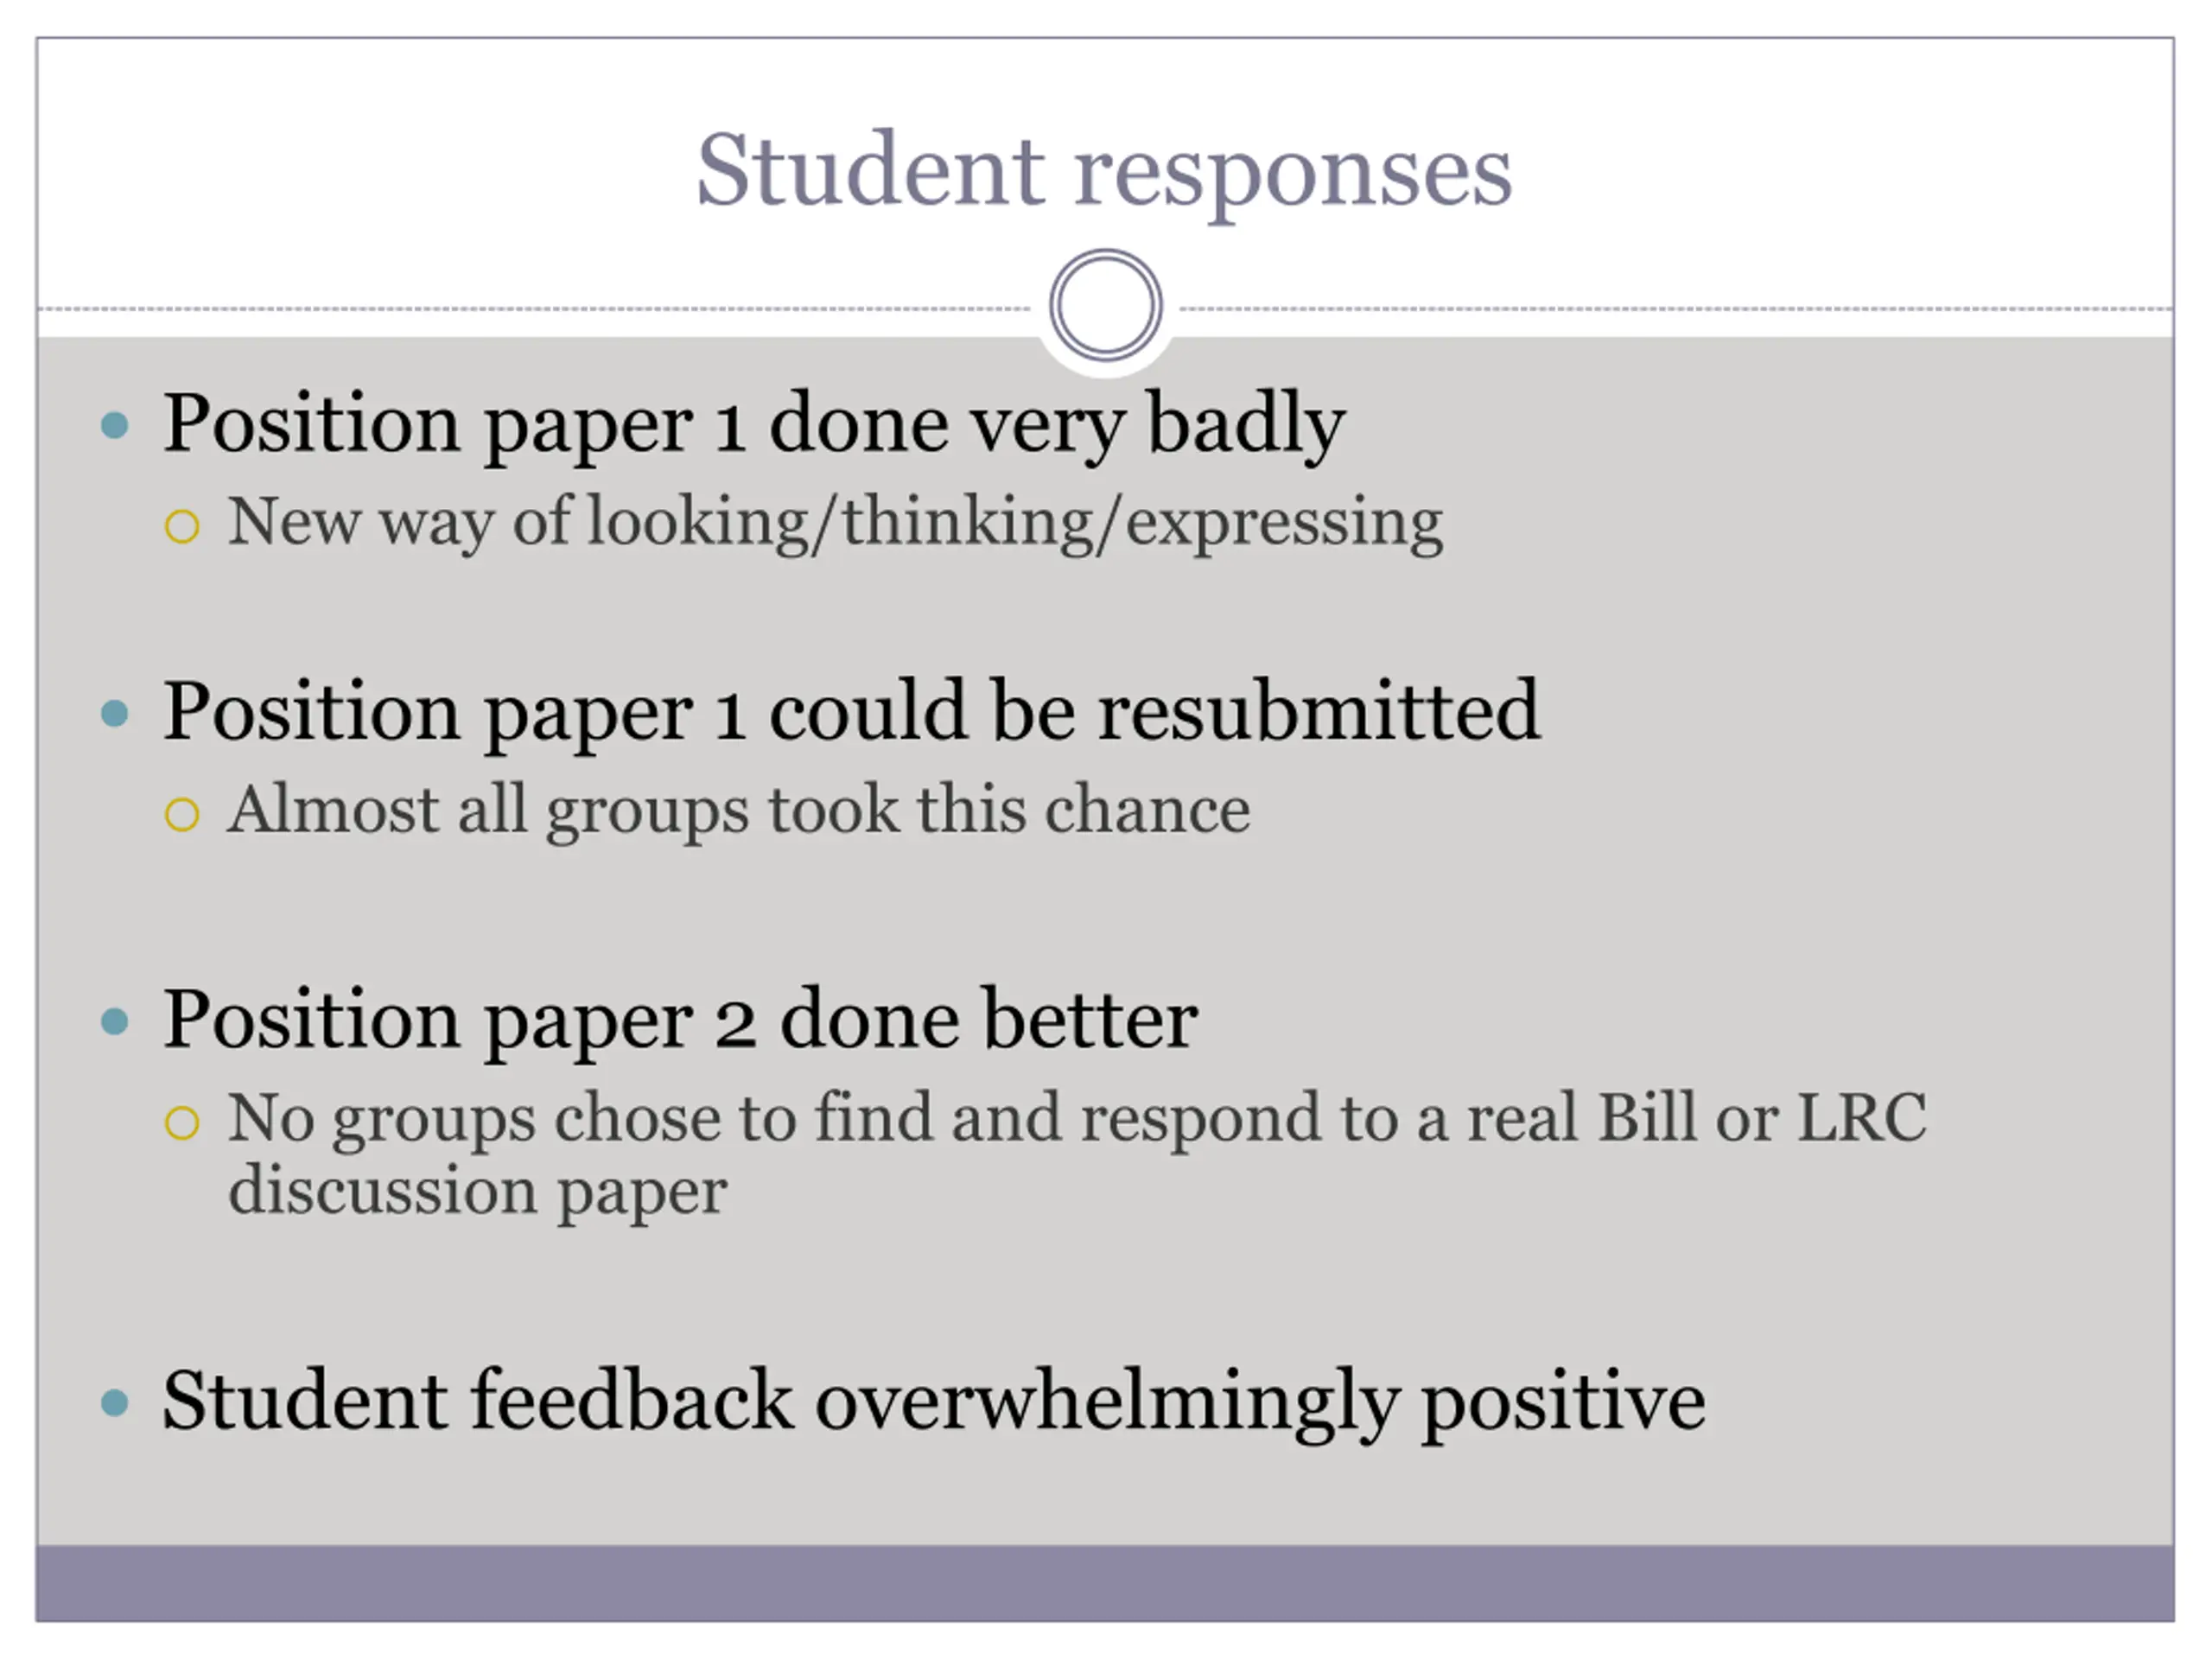Click the "Student responses" slide title
The height and width of the screenshot is (1659, 2212).
pyautogui.click(x=1104, y=170)
